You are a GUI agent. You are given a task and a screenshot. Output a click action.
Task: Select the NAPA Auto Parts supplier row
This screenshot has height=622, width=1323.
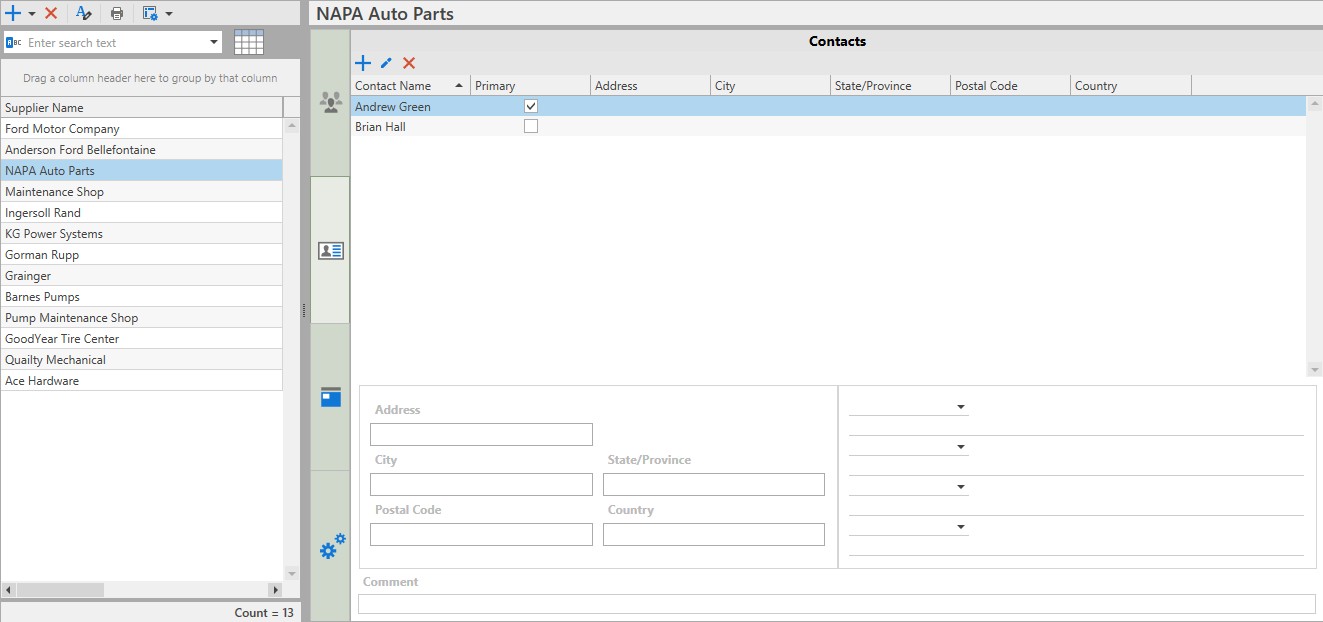tap(142, 170)
